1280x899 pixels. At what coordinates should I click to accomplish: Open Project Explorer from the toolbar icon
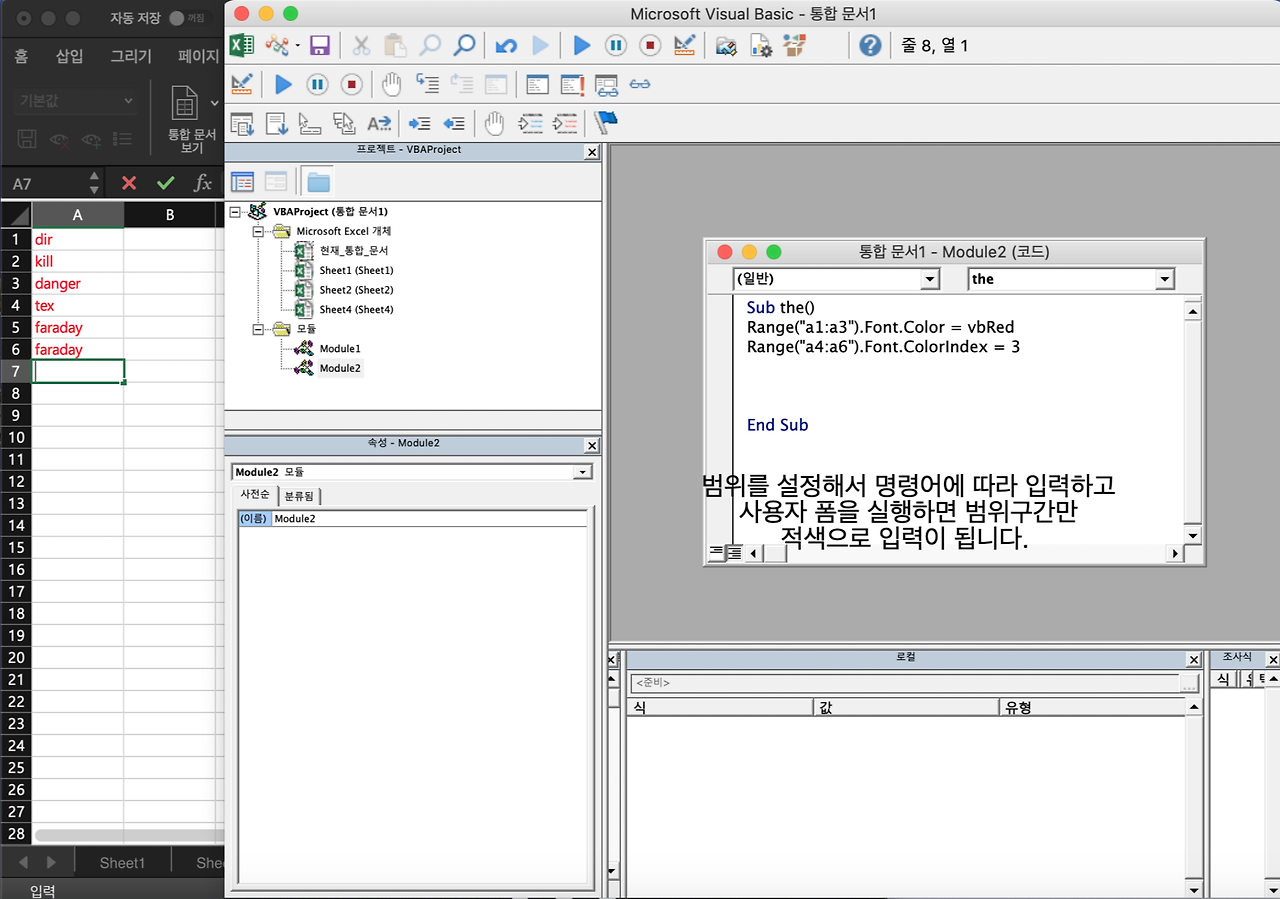pyautogui.click(x=727, y=45)
